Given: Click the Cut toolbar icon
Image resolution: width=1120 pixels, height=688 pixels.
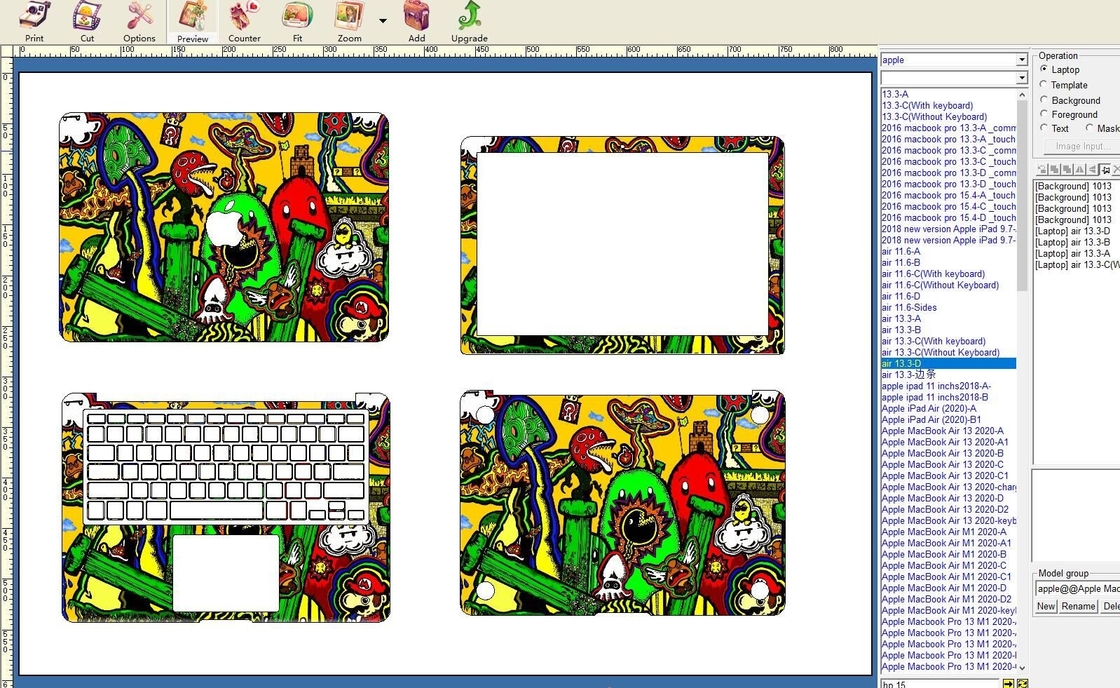Looking at the screenshot, I should click(87, 21).
